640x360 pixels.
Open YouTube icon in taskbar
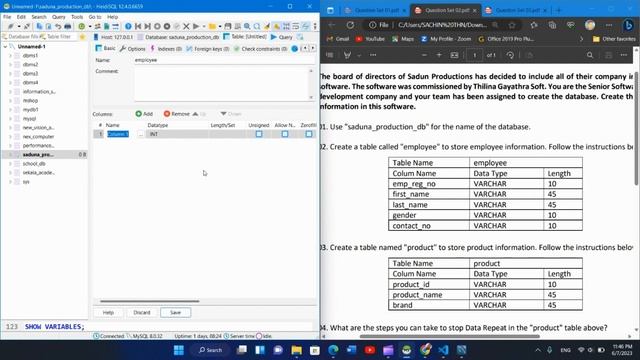click(370, 350)
